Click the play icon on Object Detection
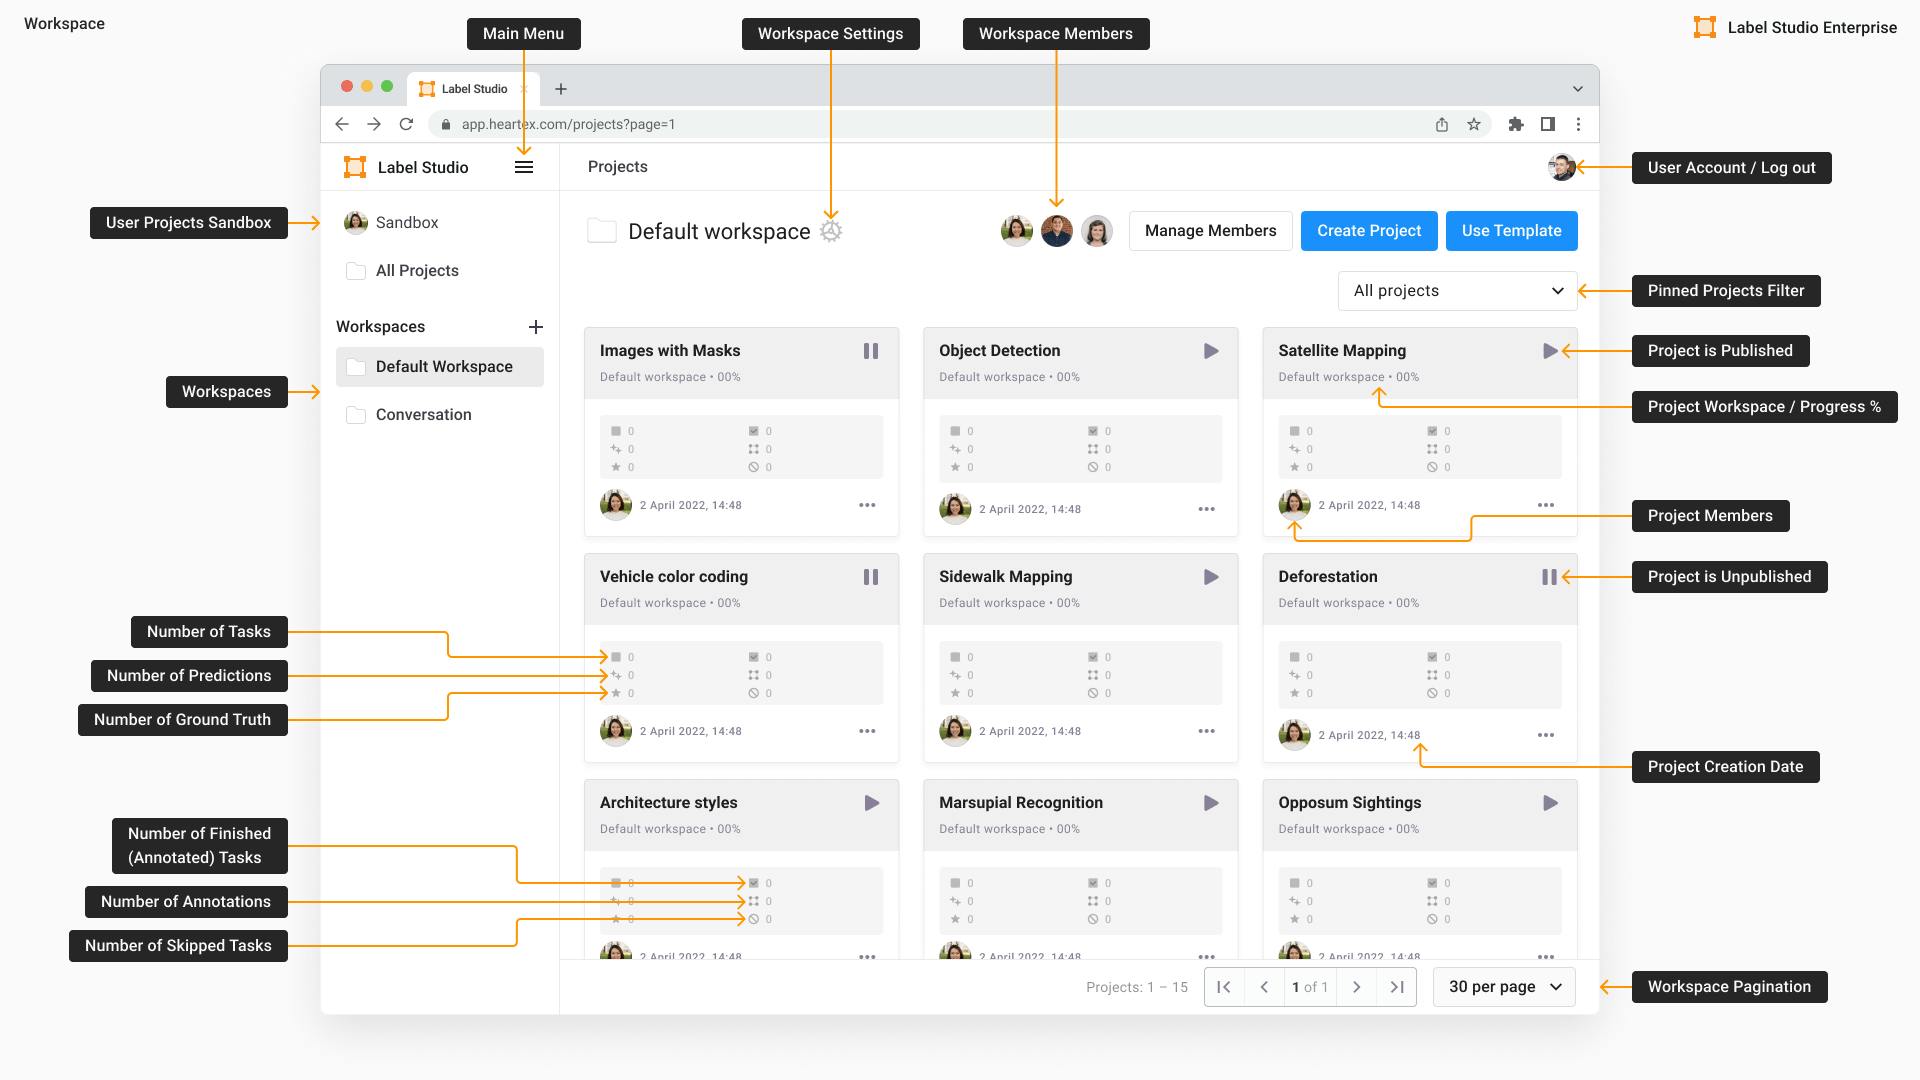The width and height of the screenshot is (1920, 1080). [1208, 351]
